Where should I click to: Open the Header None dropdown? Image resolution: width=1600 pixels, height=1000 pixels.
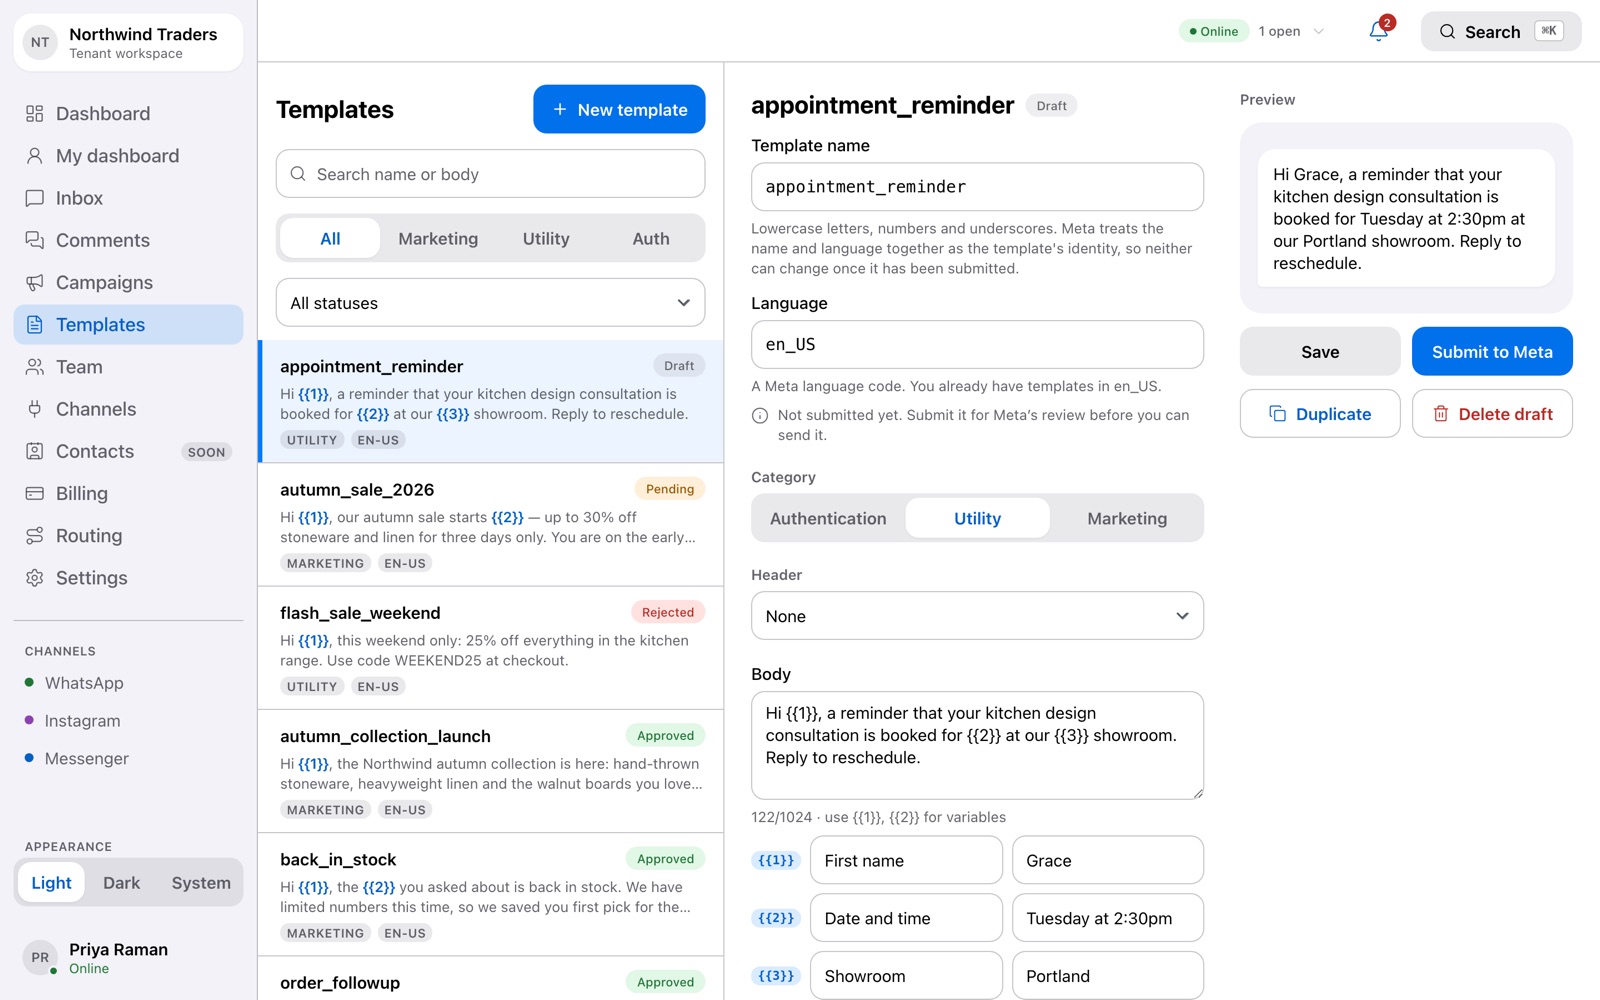pyautogui.click(x=977, y=616)
